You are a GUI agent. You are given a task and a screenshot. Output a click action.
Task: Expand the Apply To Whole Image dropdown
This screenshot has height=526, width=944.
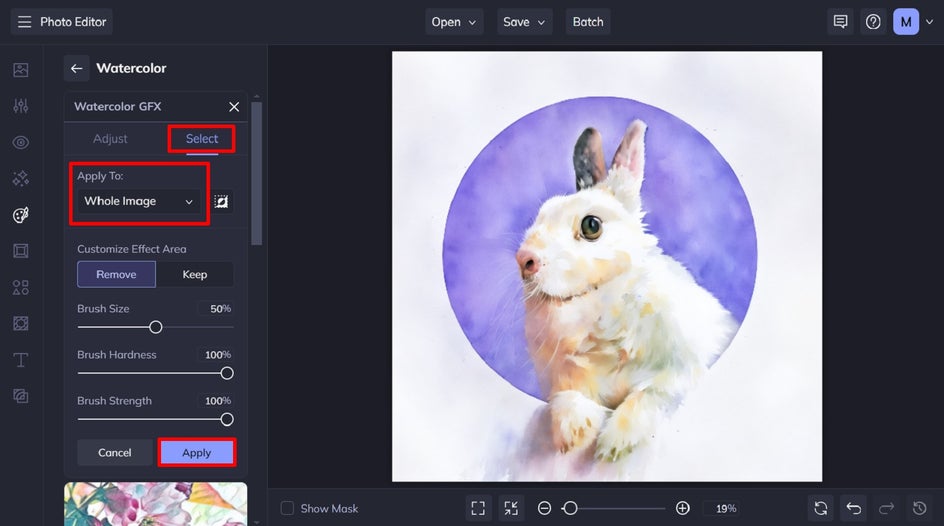point(139,202)
